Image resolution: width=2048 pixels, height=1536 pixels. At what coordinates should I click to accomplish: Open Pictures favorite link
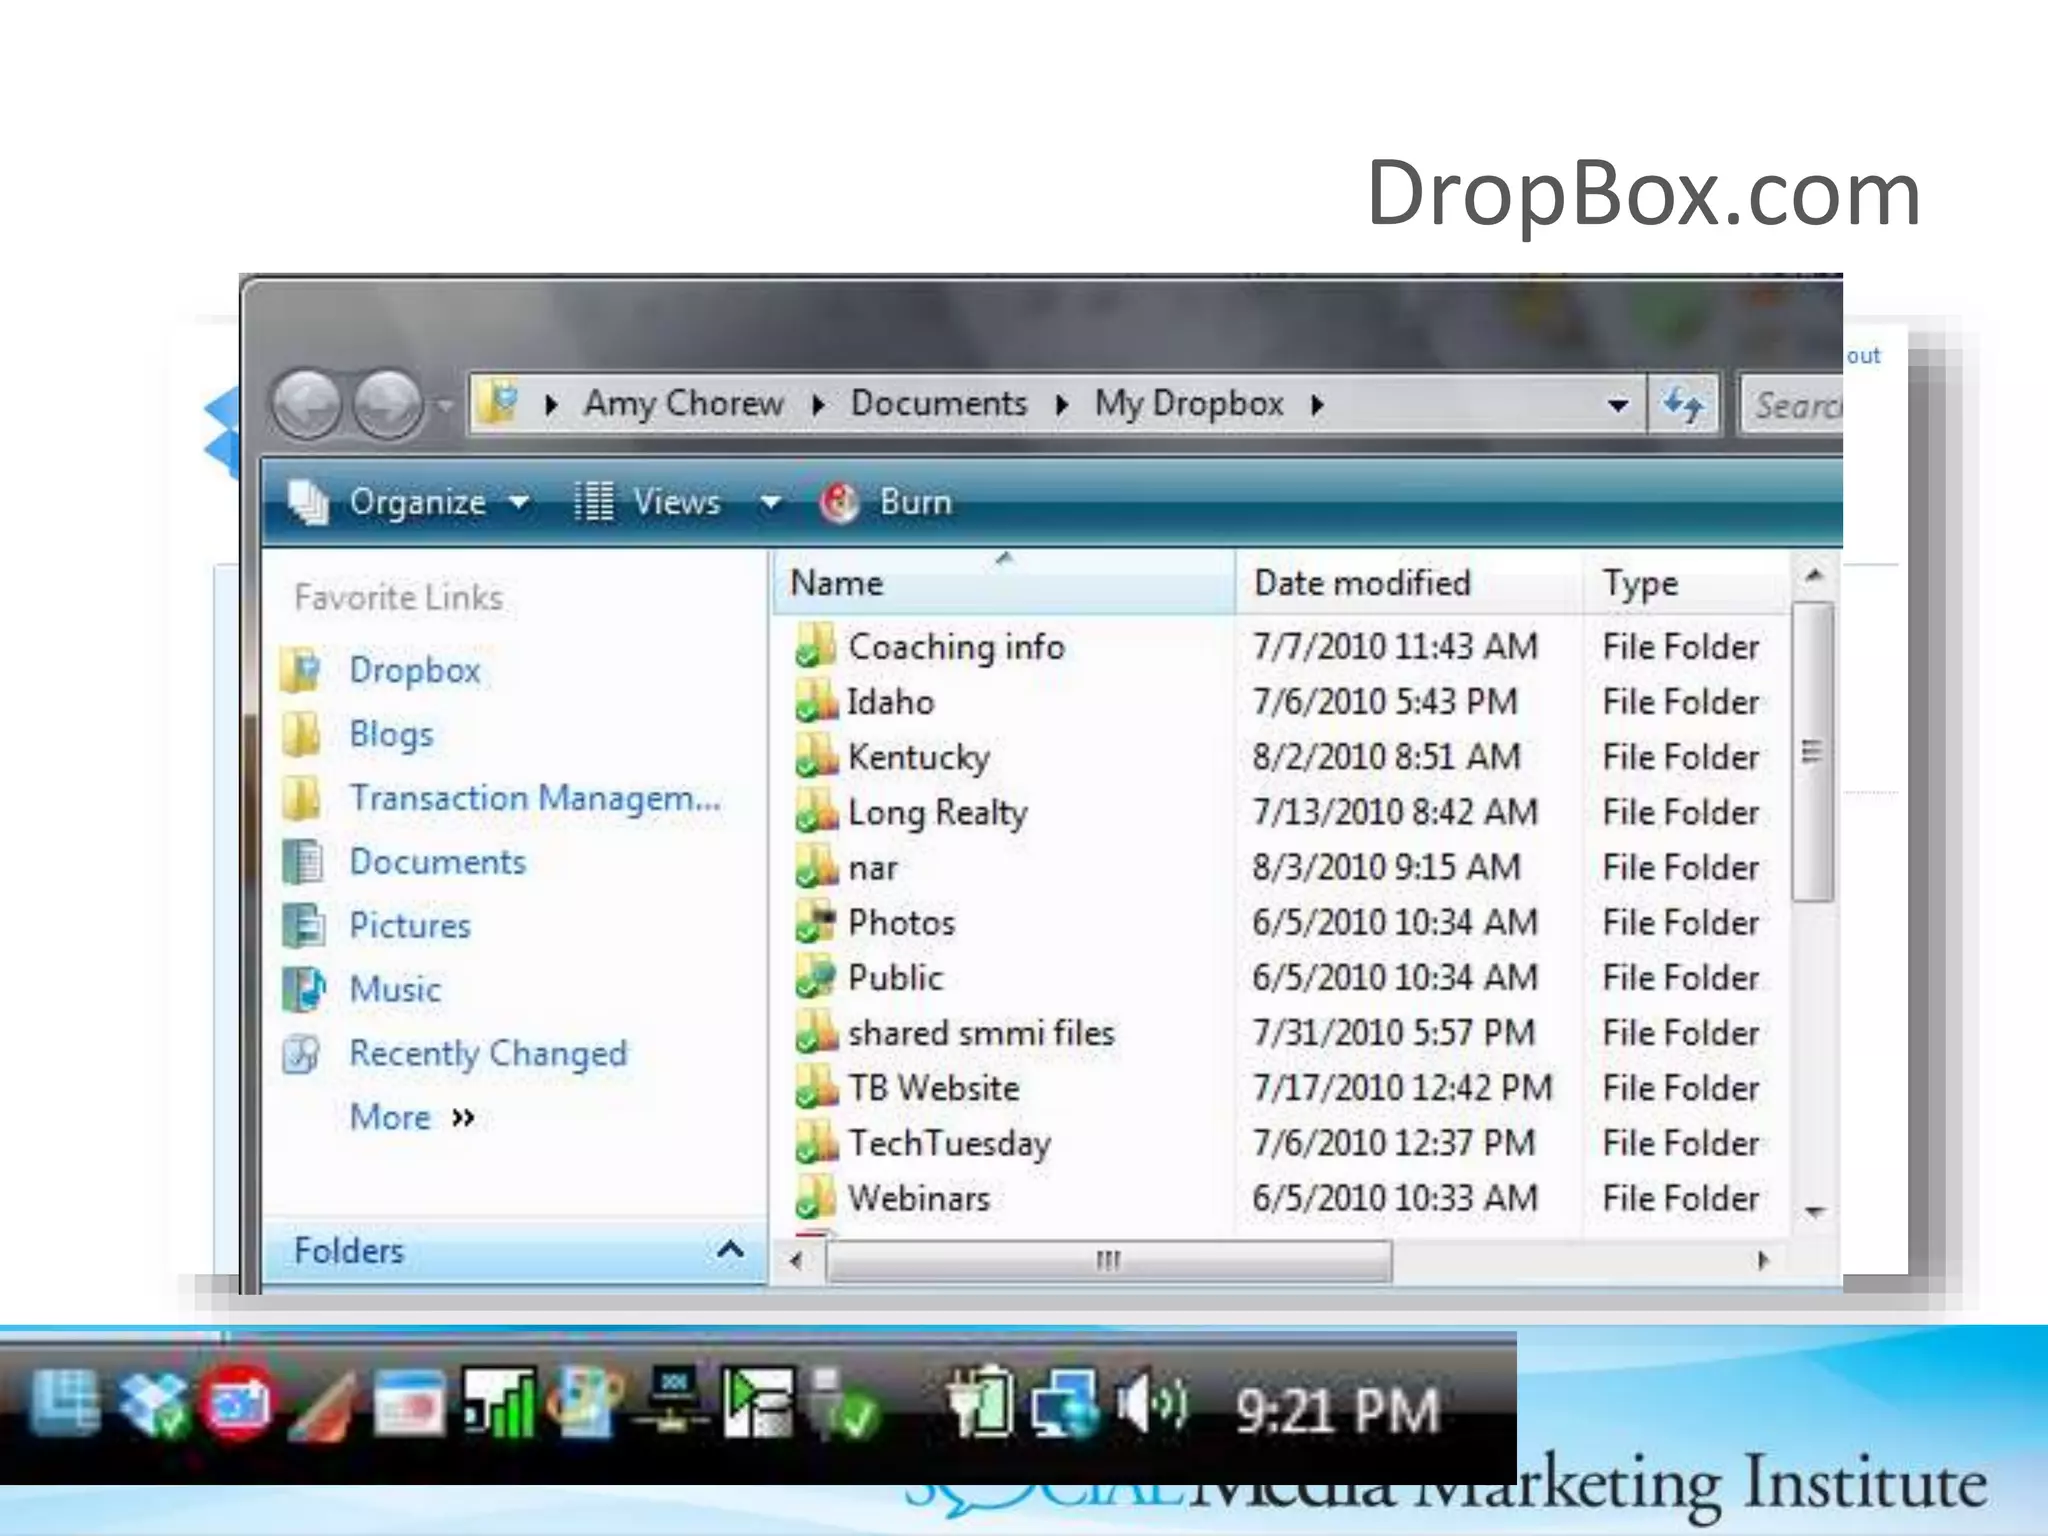point(410,926)
